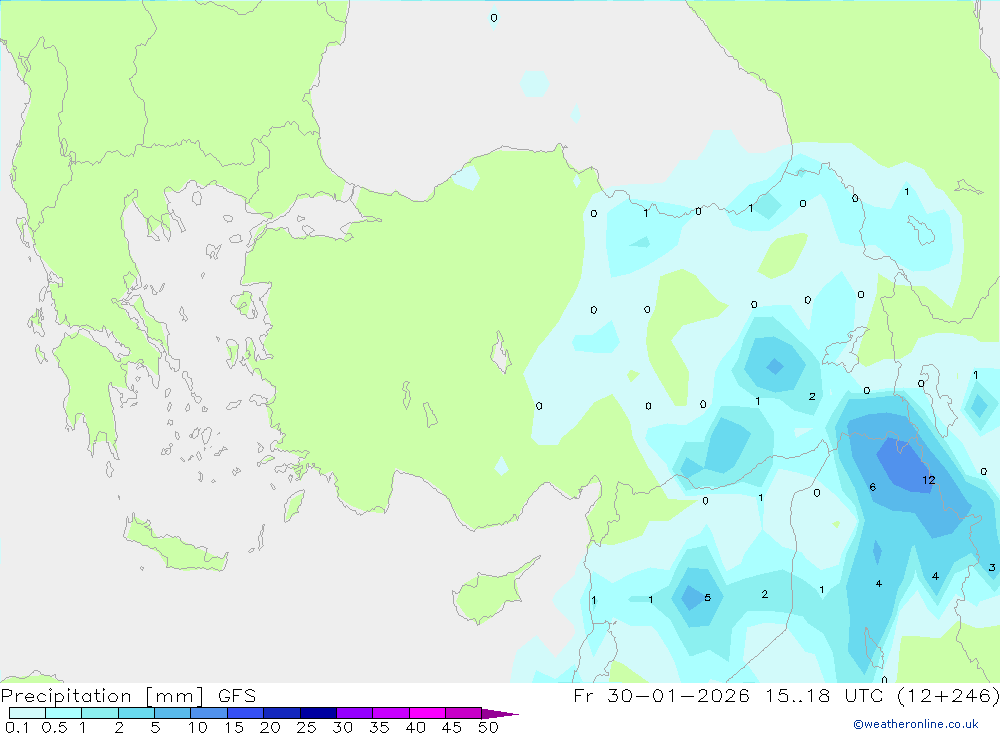Click the '35' legend scale label
Screen dimensions: 1000x733
click(x=379, y=727)
